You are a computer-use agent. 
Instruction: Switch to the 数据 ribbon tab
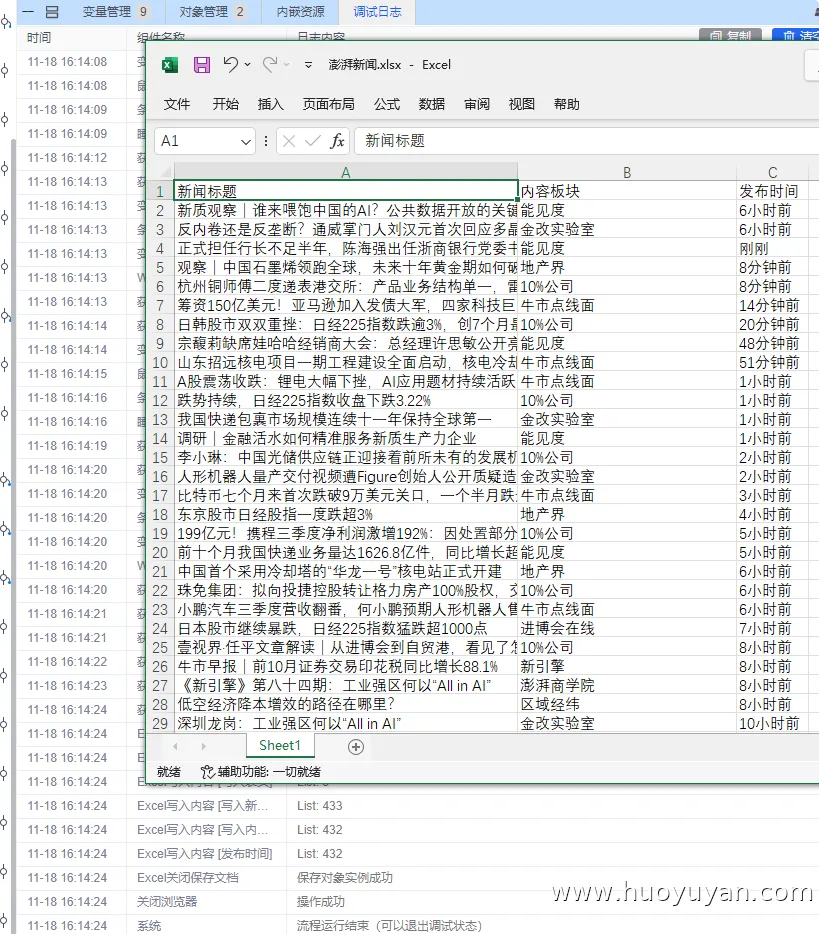click(x=431, y=104)
